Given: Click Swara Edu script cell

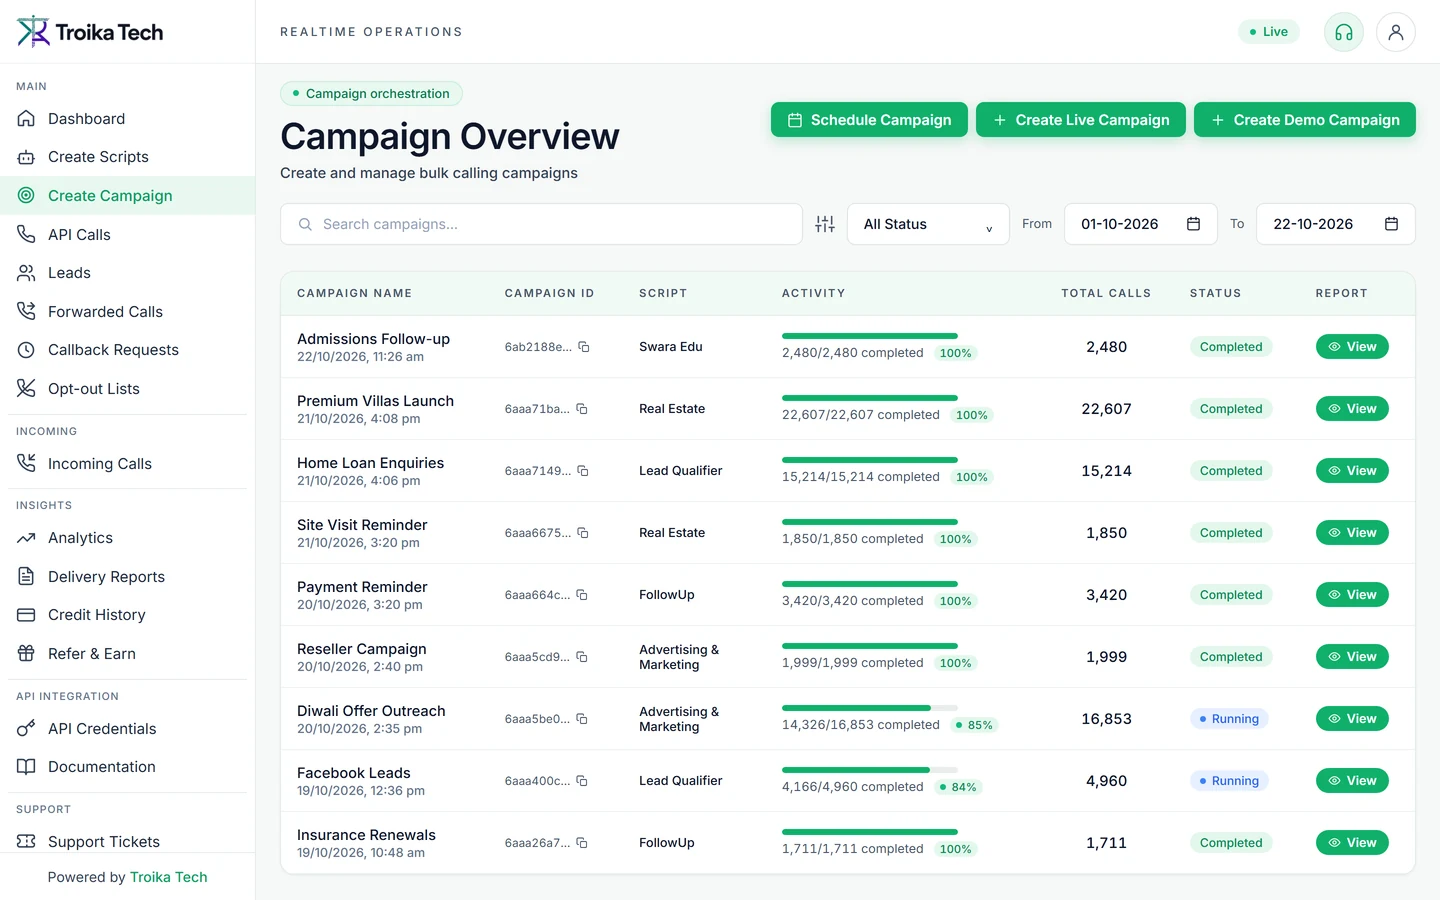Looking at the screenshot, I should 671,347.
